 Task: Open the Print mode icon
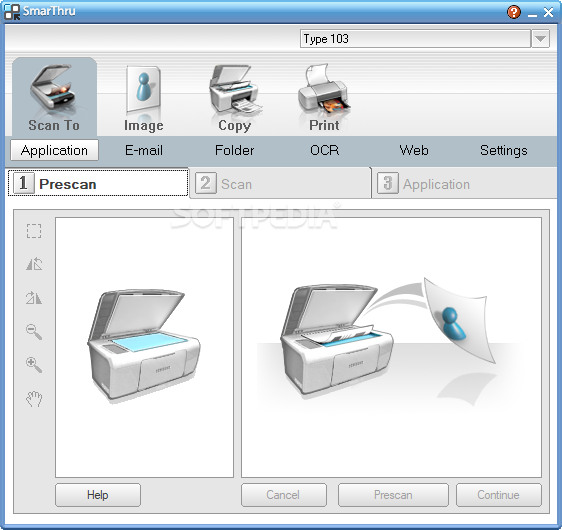click(324, 98)
